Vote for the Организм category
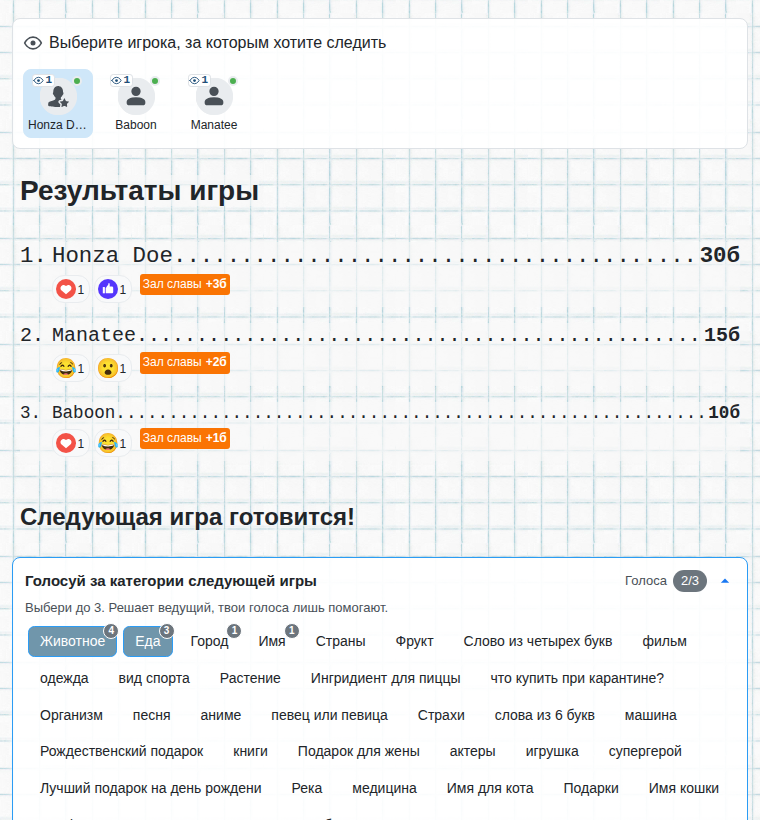 point(71,715)
